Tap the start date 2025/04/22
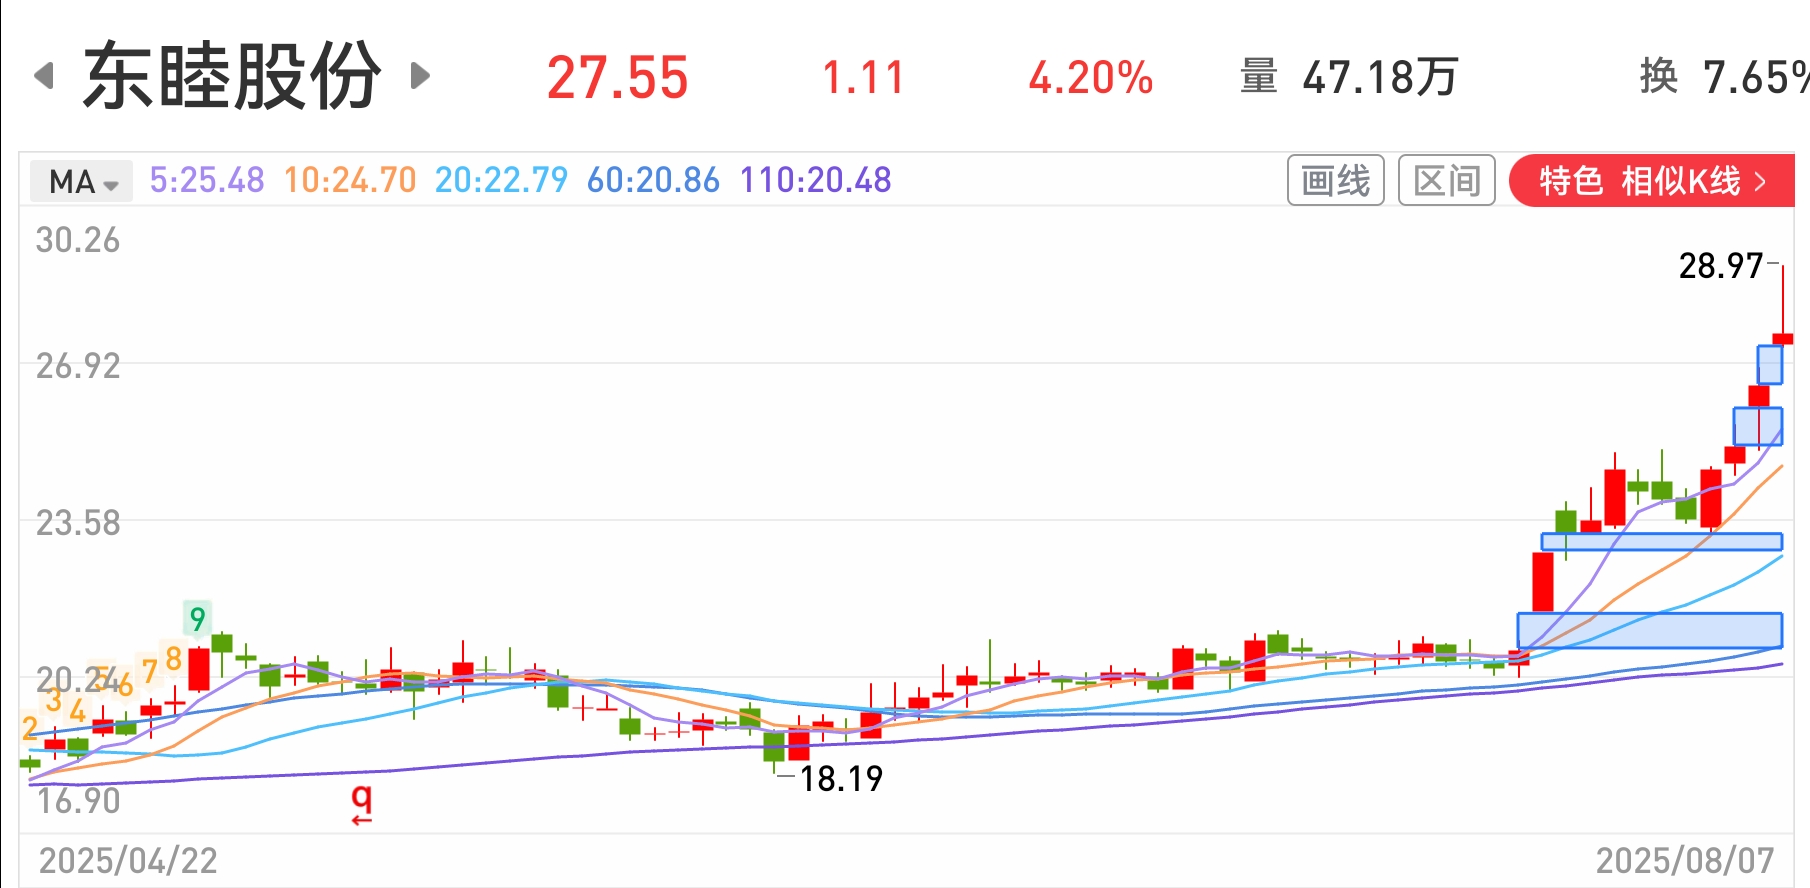Viewport: 1810px width, 888px height. pyautogui.click(x=128, y=861)
